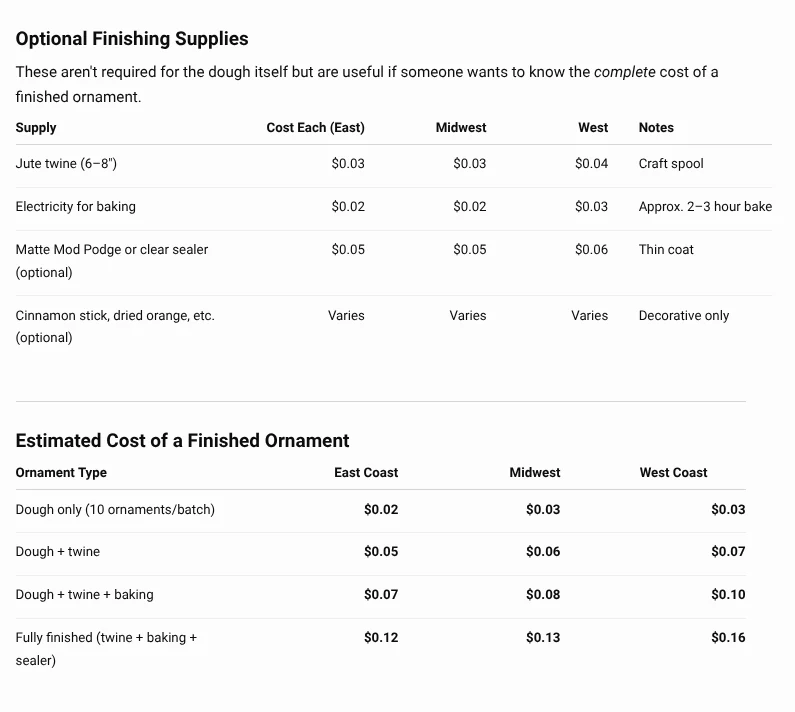Viewport: 795px width, 712px height.
Task: Click the Craft spool note
Action: click(671, 163)
